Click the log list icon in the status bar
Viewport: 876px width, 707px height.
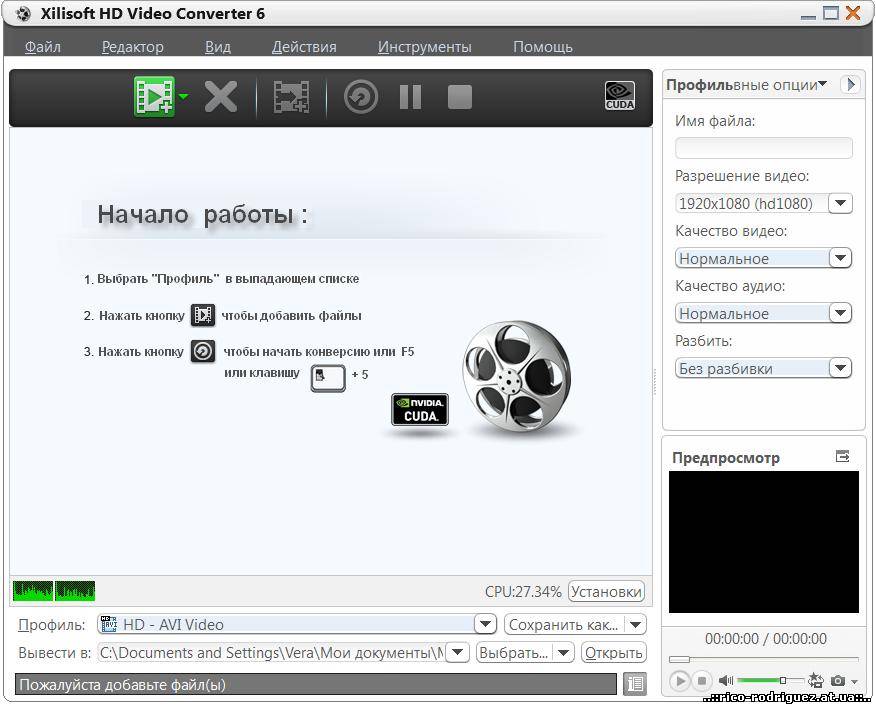point(635,684)
